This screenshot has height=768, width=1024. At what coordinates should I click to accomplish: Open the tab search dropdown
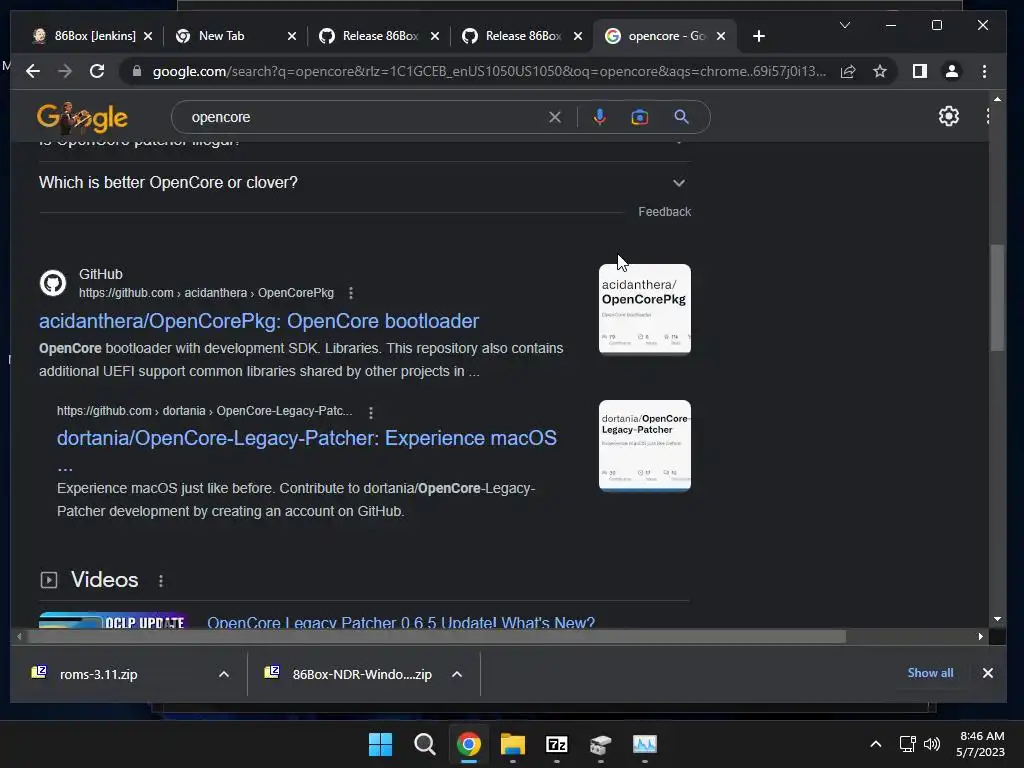pyautogui.click(x=844, y=25)
